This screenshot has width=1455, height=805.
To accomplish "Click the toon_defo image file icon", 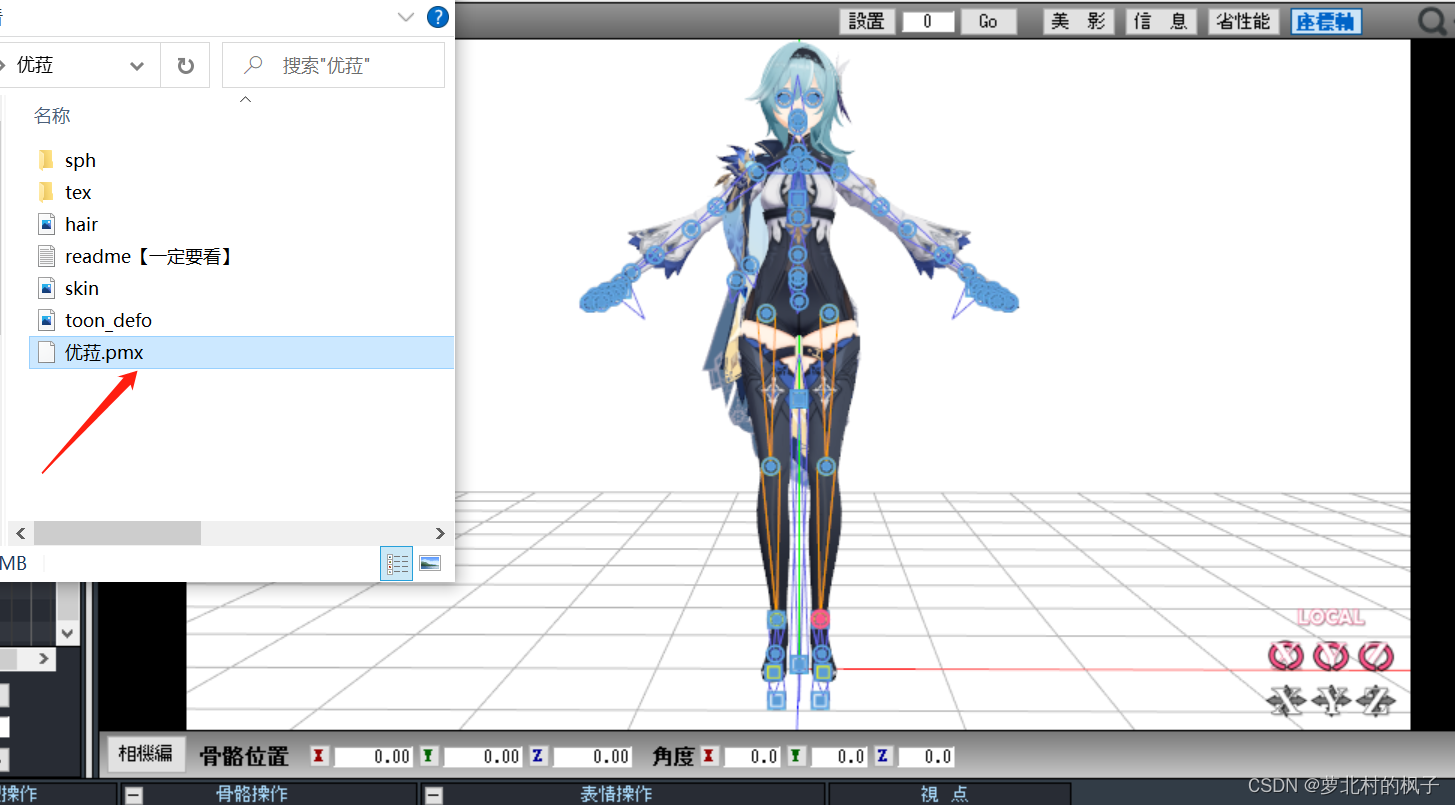I will 46,320.
